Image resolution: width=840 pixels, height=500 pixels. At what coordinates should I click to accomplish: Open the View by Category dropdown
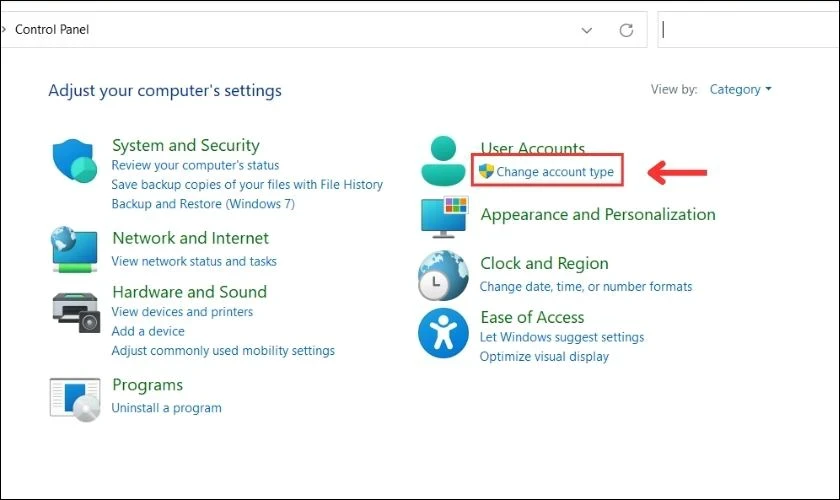[740, 89]
